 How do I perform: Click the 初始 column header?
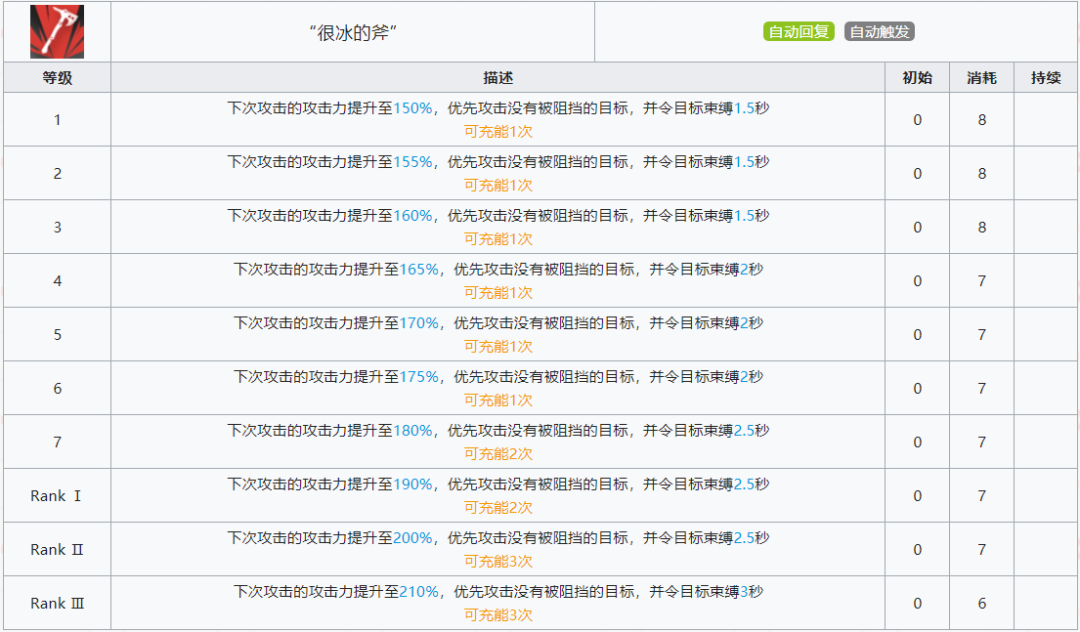click(x=917, y=78)
